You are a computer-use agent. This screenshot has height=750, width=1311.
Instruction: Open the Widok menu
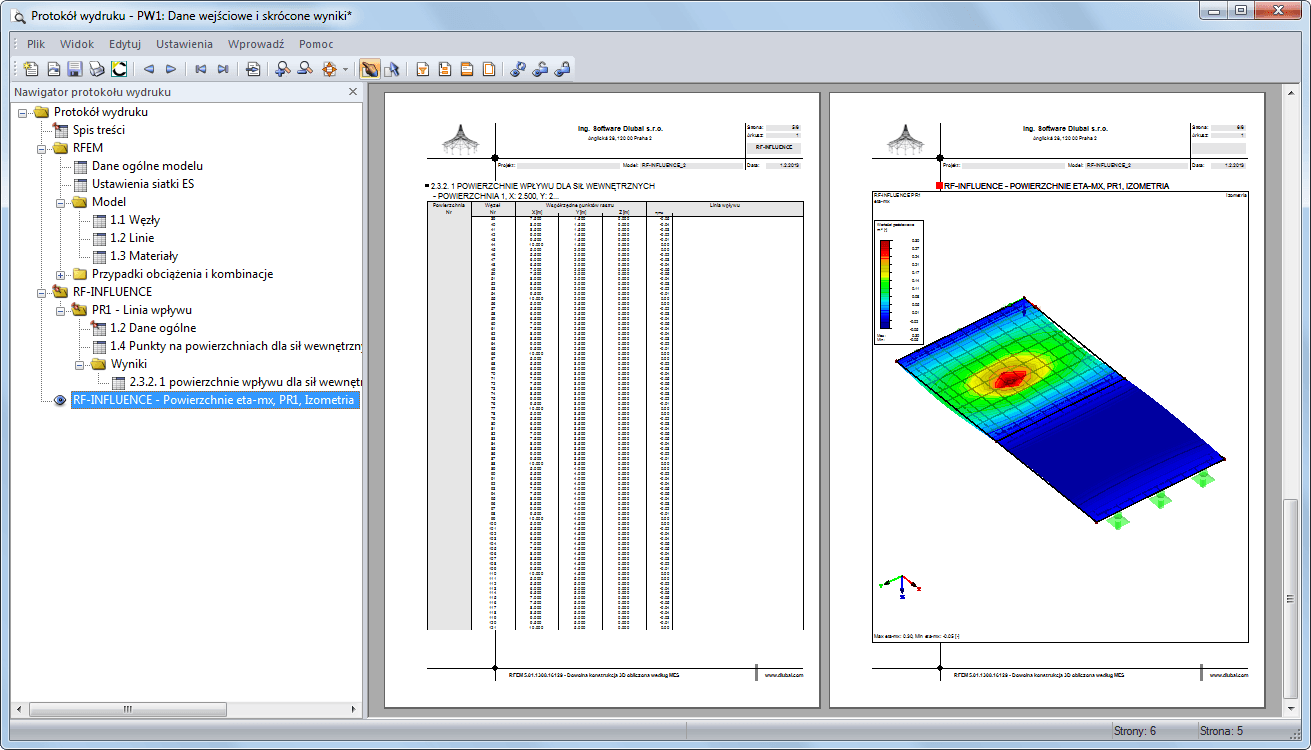(x=77, y=44)
